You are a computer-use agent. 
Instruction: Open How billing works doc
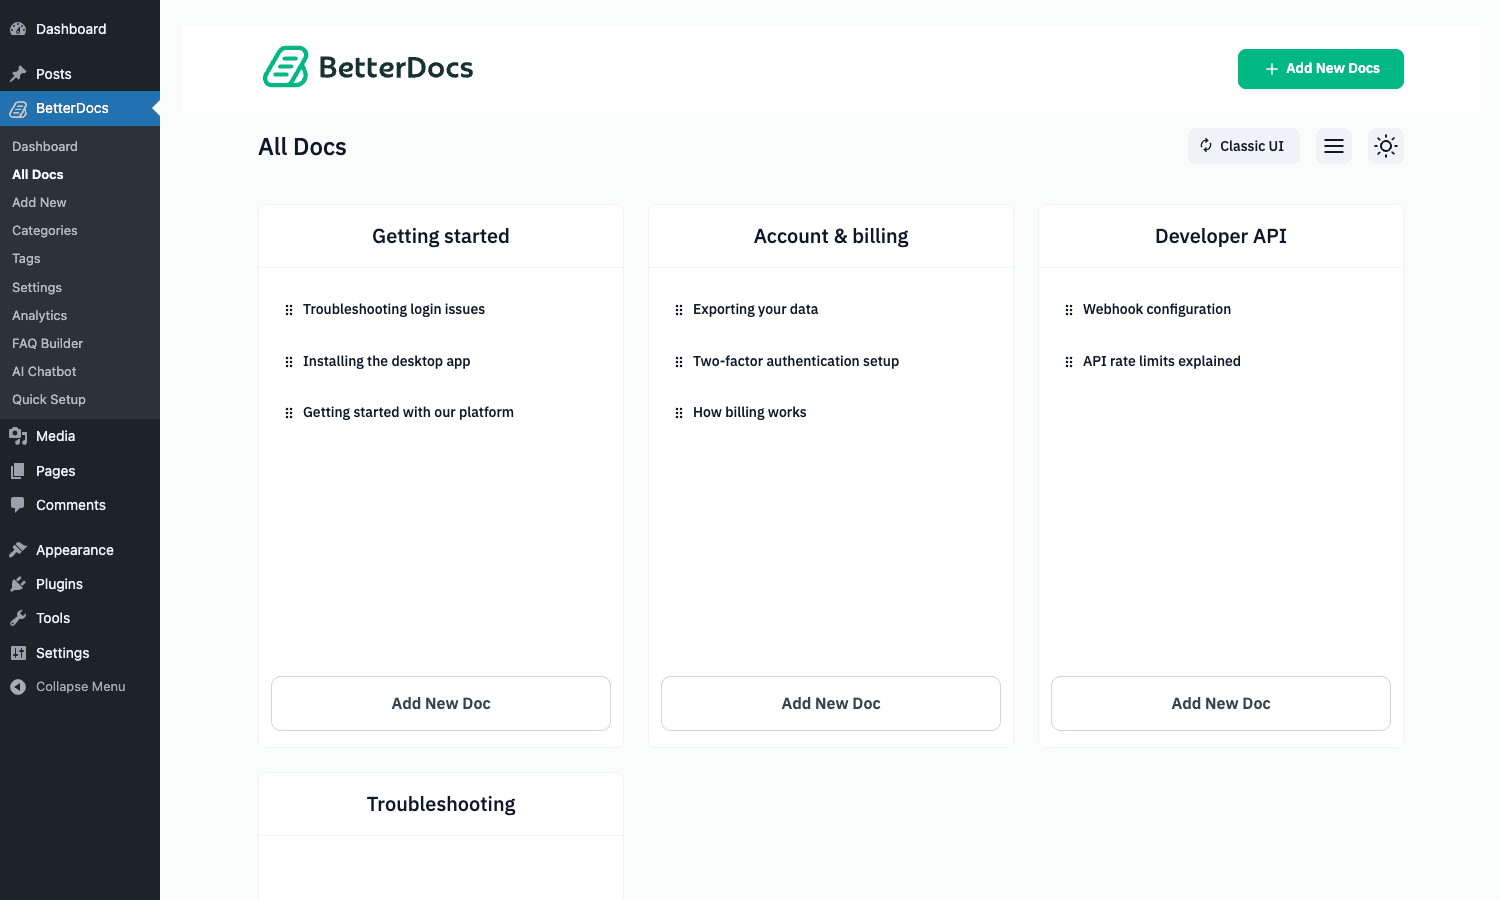click(750, 412)
